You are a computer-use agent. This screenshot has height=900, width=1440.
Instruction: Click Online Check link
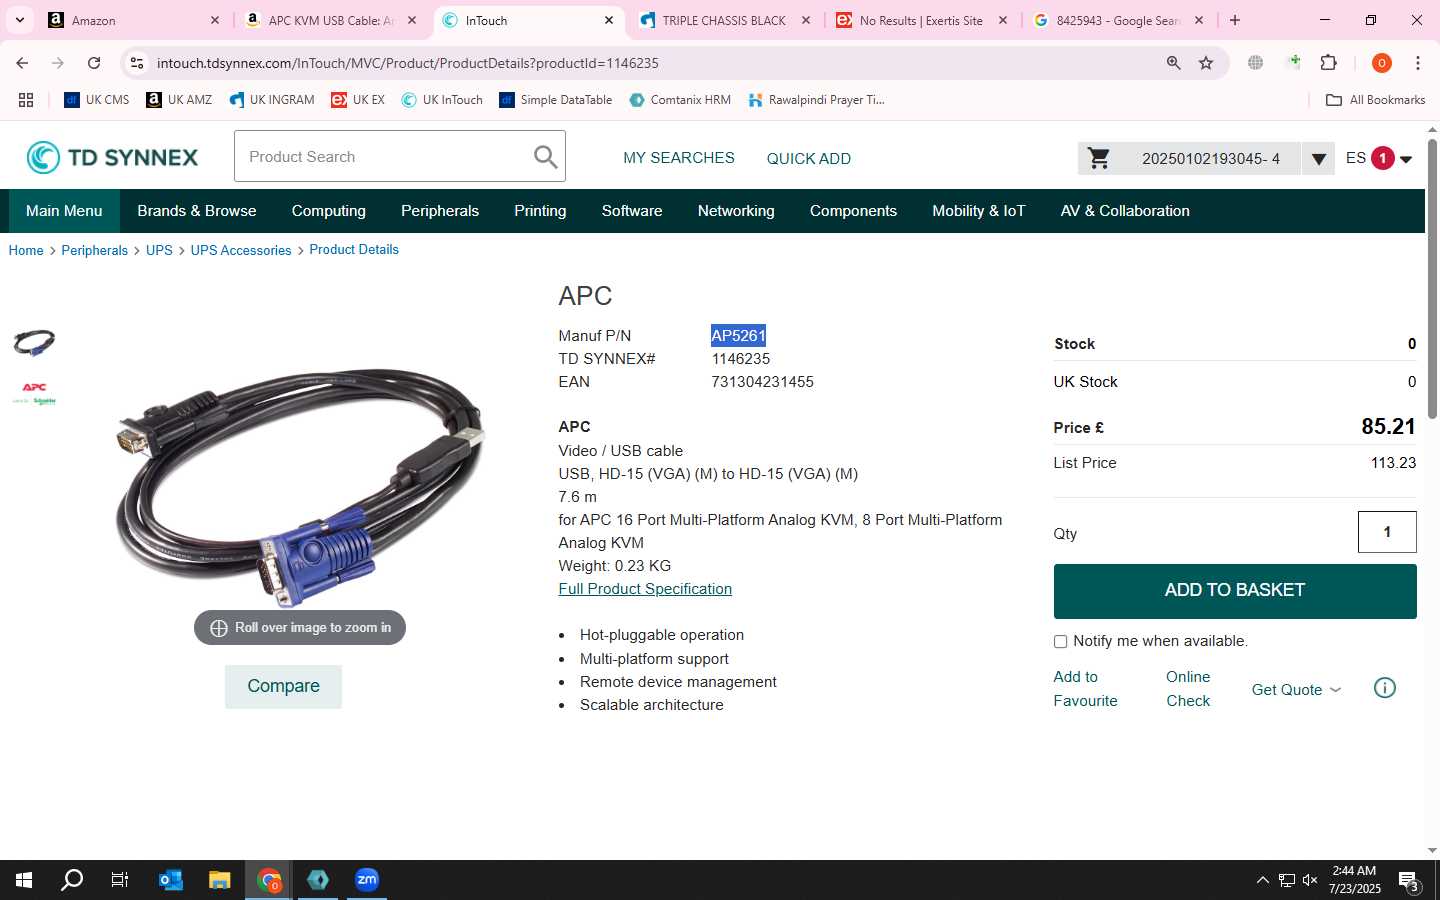tap(1188, 689)
